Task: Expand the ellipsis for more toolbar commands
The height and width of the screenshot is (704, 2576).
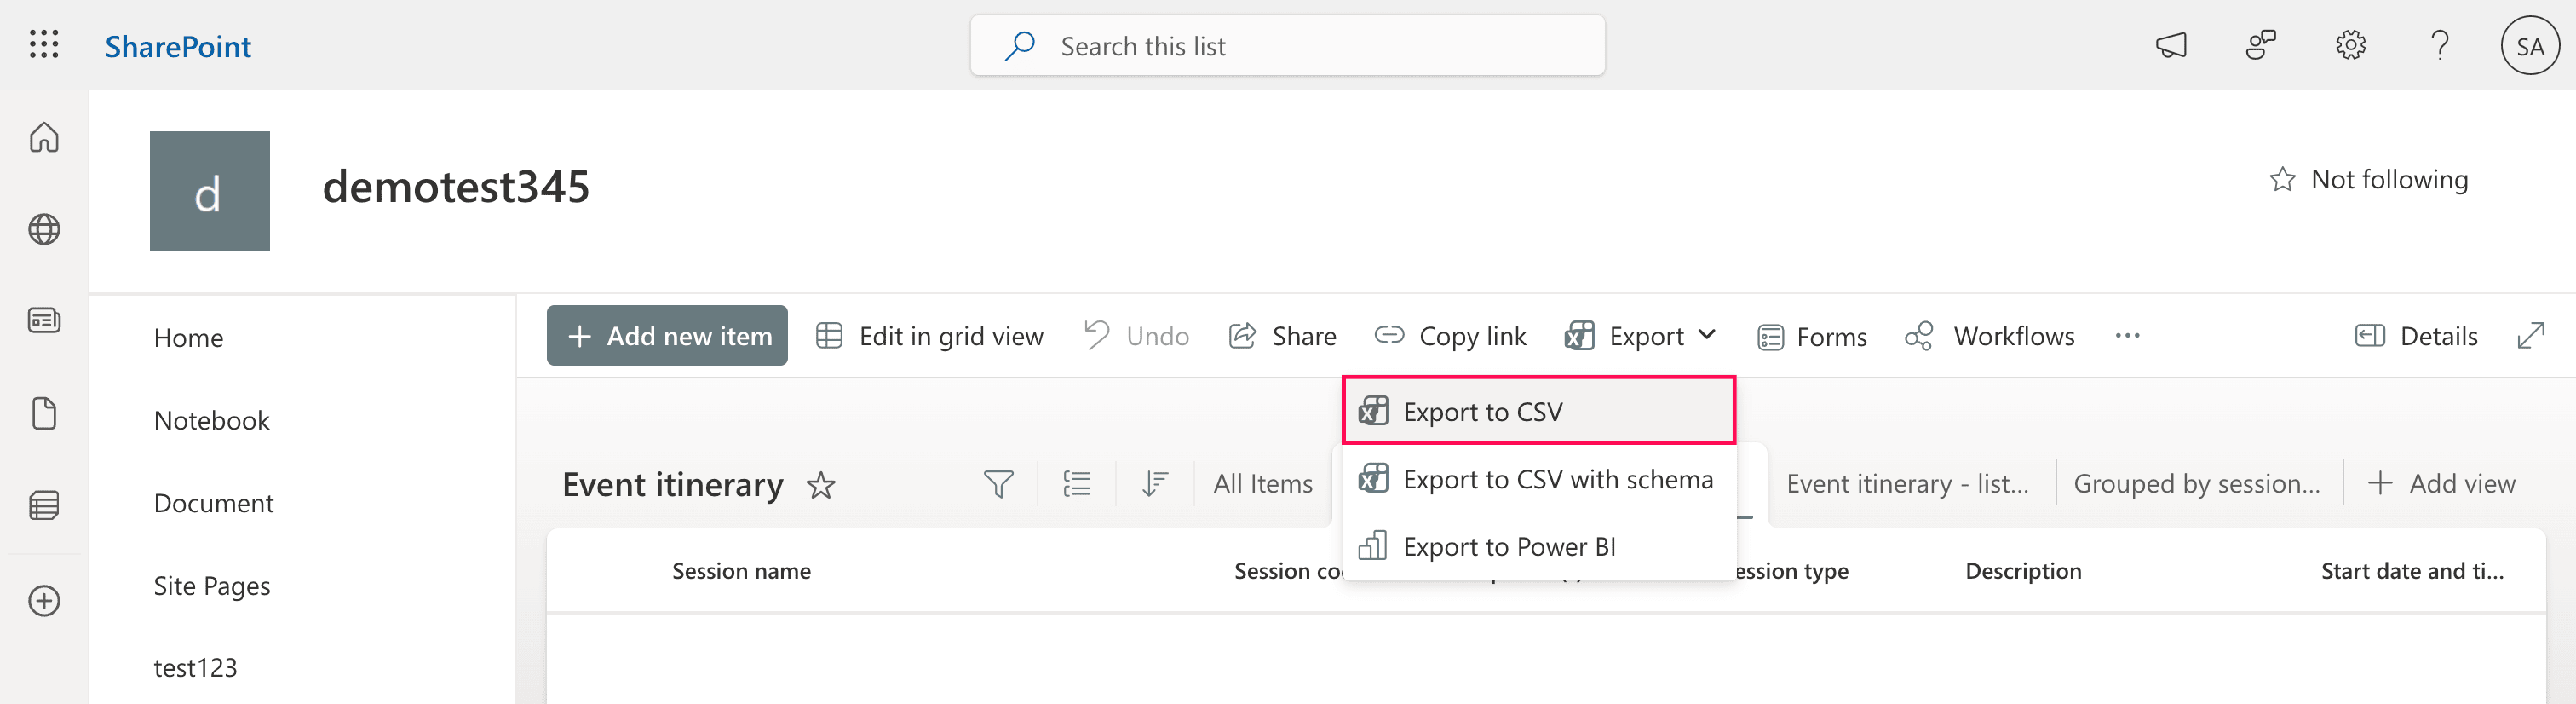Action: tap(2128, 336)
